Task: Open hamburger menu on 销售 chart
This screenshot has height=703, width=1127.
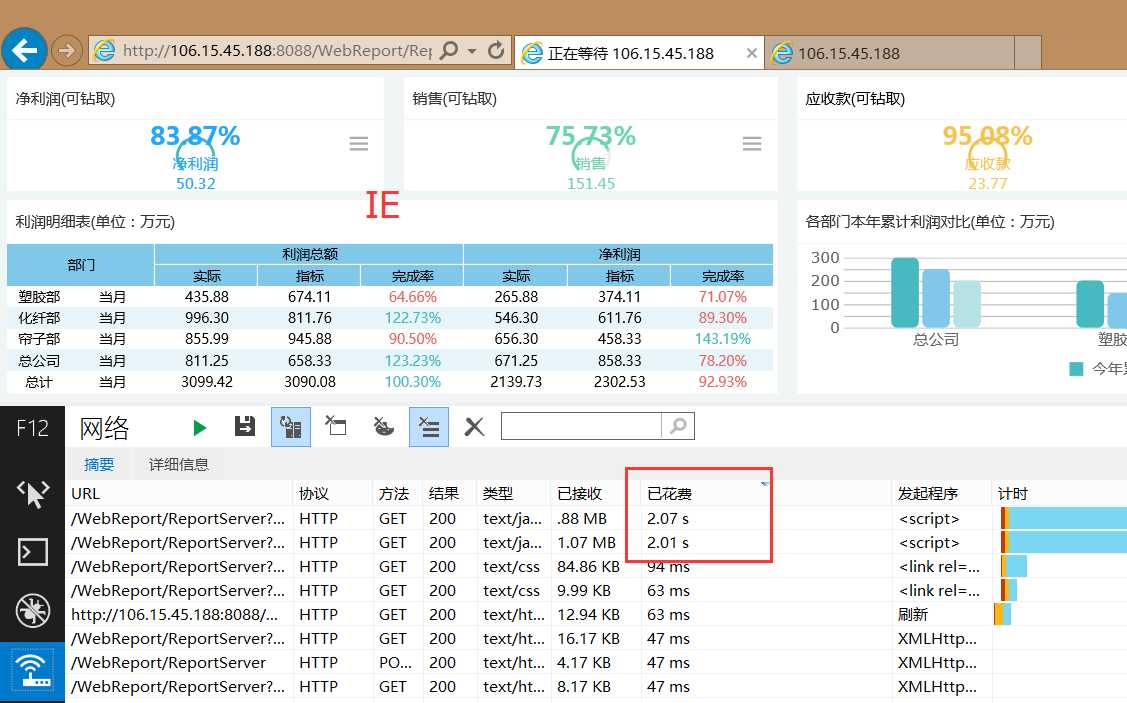Action: tap(752, 144)
